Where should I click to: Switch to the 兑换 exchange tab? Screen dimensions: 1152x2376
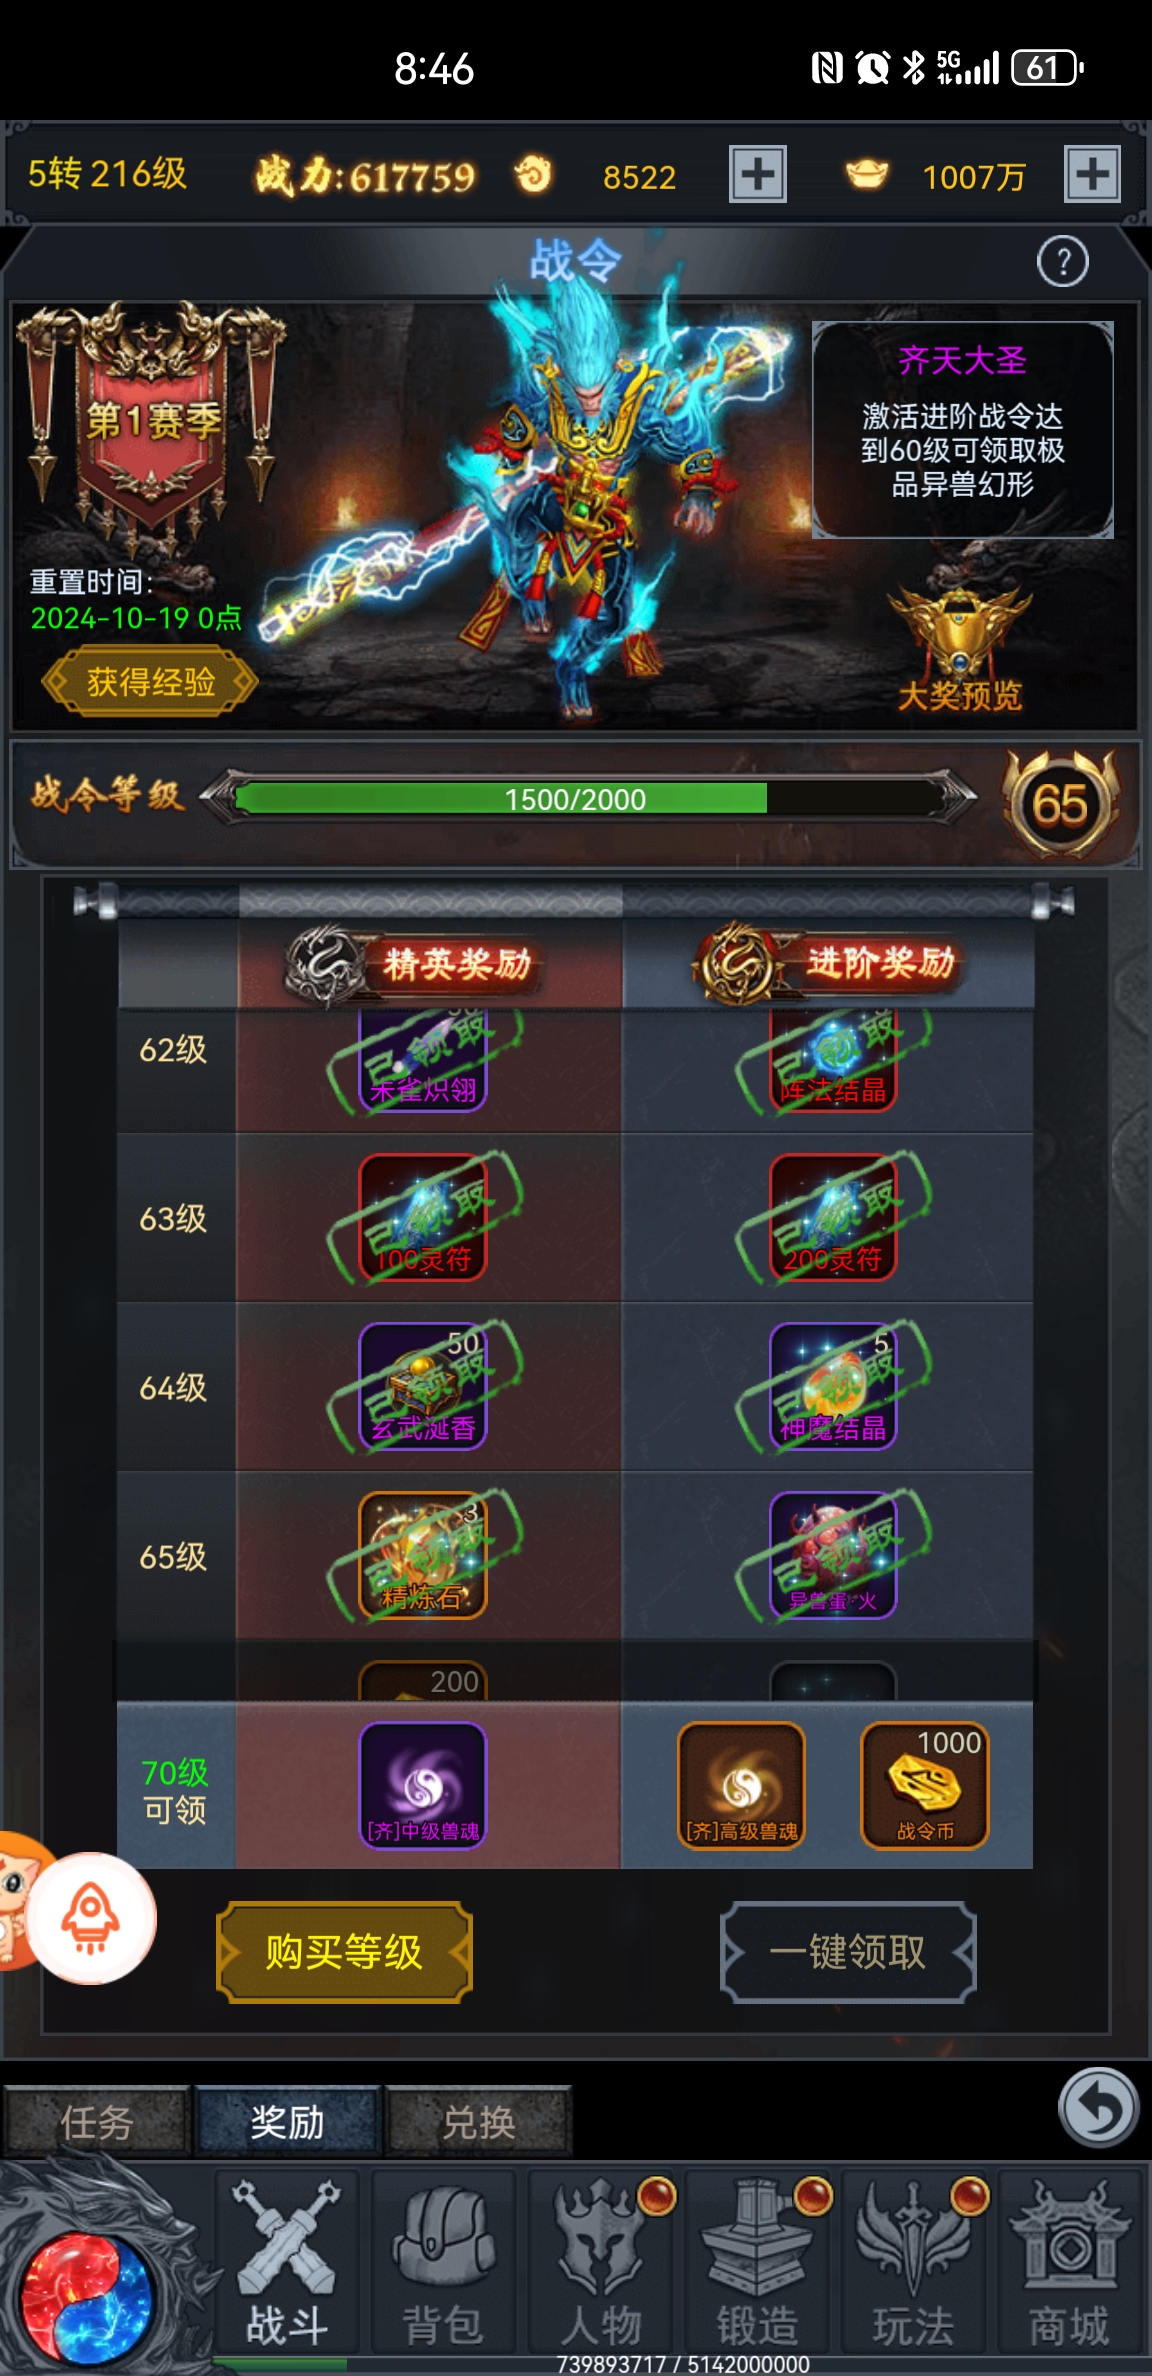pos(479,2121)
